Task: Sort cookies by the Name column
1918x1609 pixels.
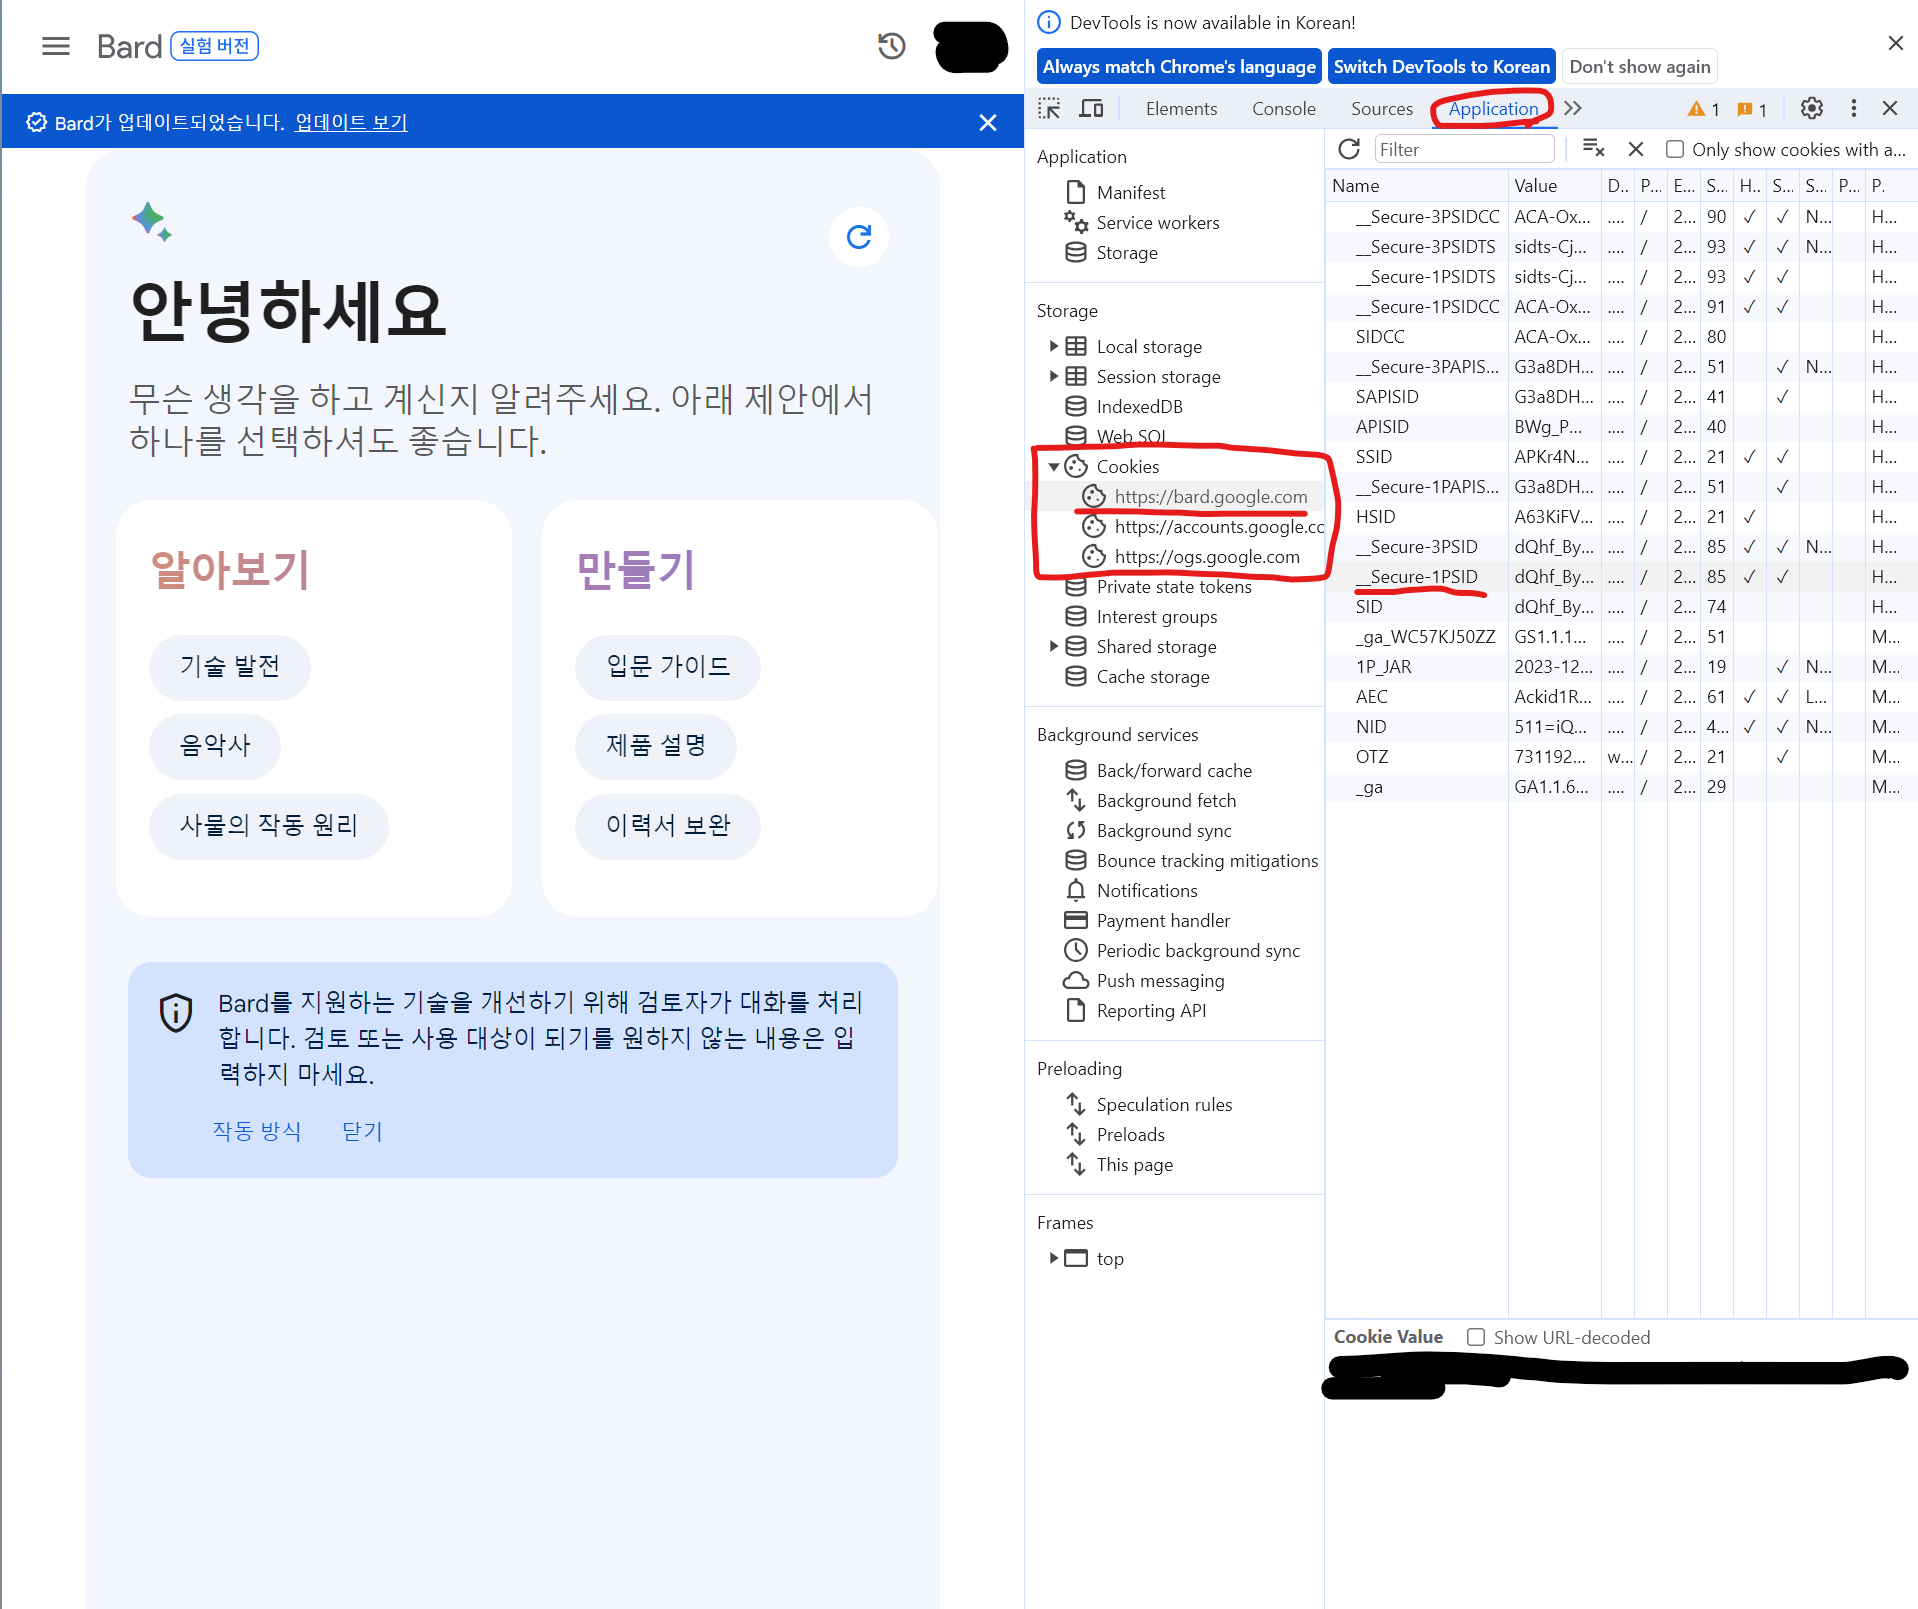Action: [x=1416, y=185]
